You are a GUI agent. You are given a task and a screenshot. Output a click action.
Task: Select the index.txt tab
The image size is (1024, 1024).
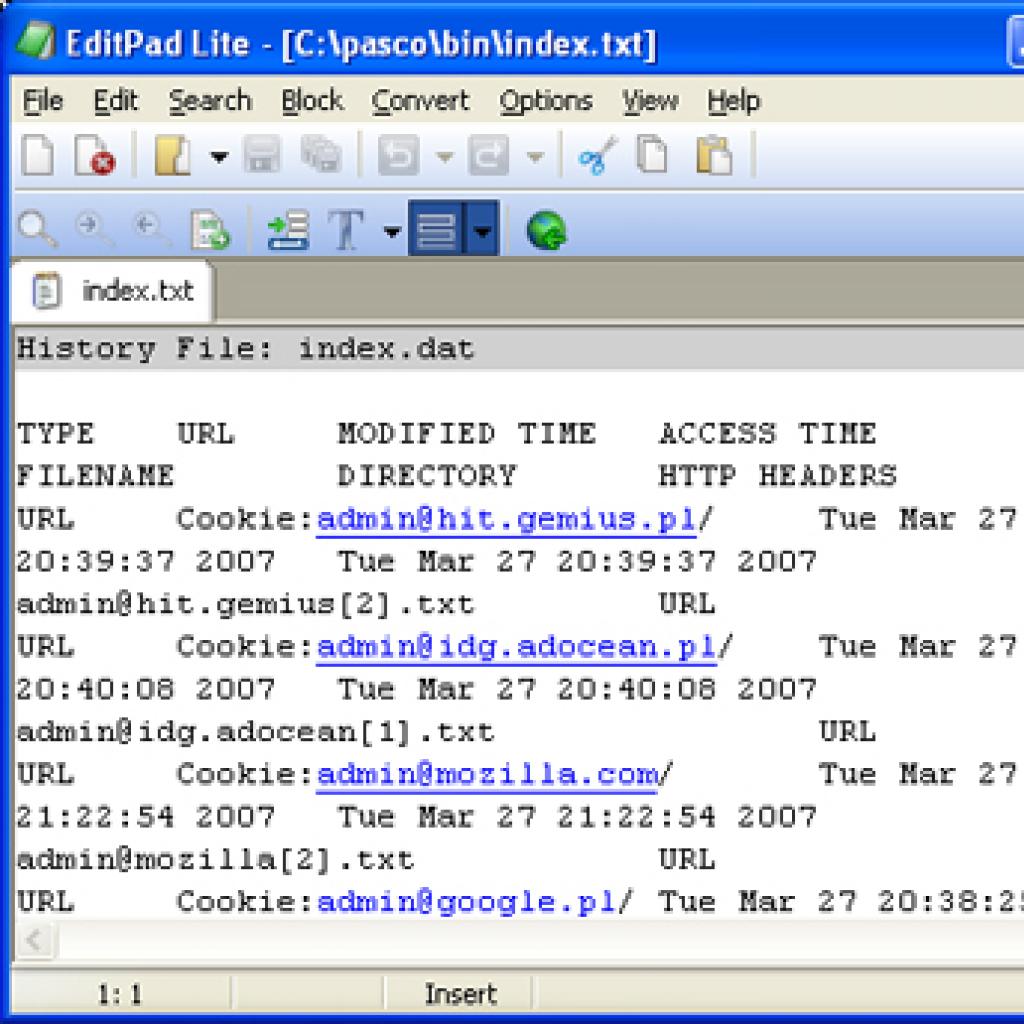click(x=112, y=291)
